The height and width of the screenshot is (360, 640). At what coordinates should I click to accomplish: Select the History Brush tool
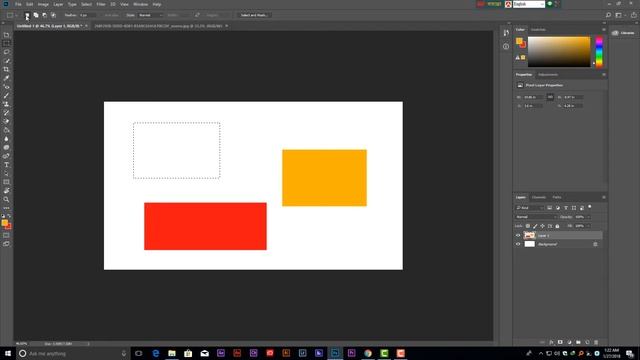point(6,113)
